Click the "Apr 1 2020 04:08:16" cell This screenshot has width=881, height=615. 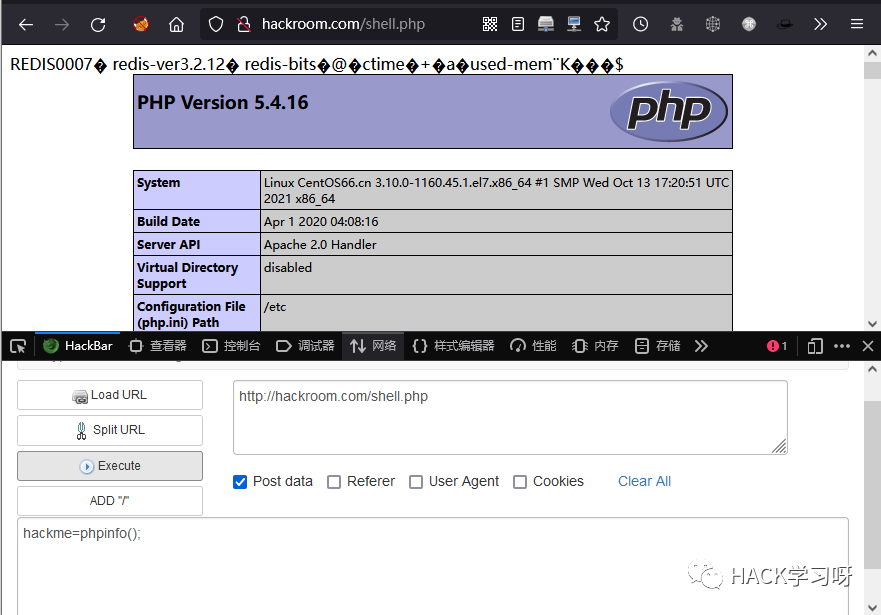click(x=496, y=221)
